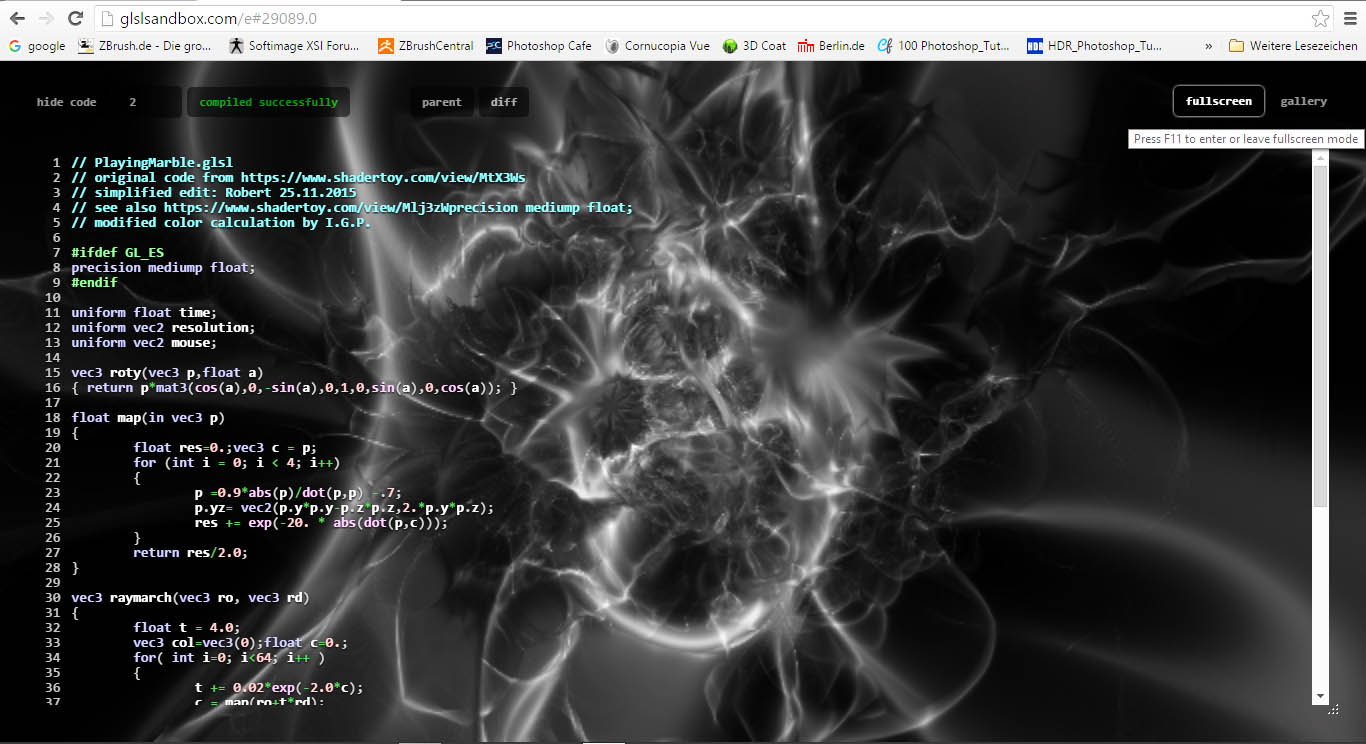Click compiled successfully status
This screenshot has height=744, width=1366.
coord(268,102)
